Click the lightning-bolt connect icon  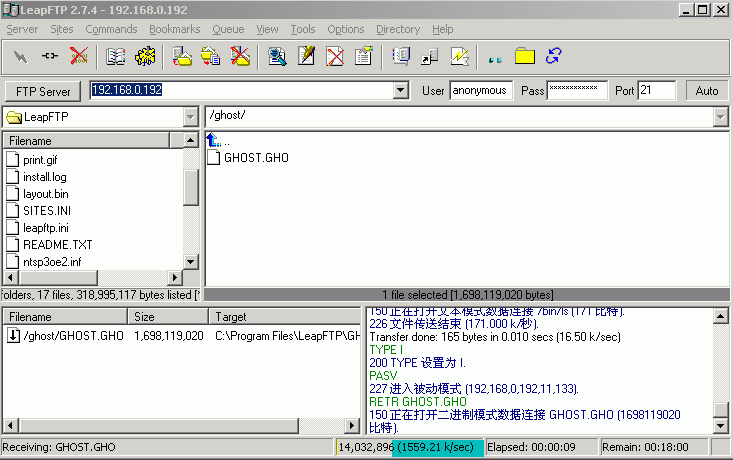click(20, 57)
